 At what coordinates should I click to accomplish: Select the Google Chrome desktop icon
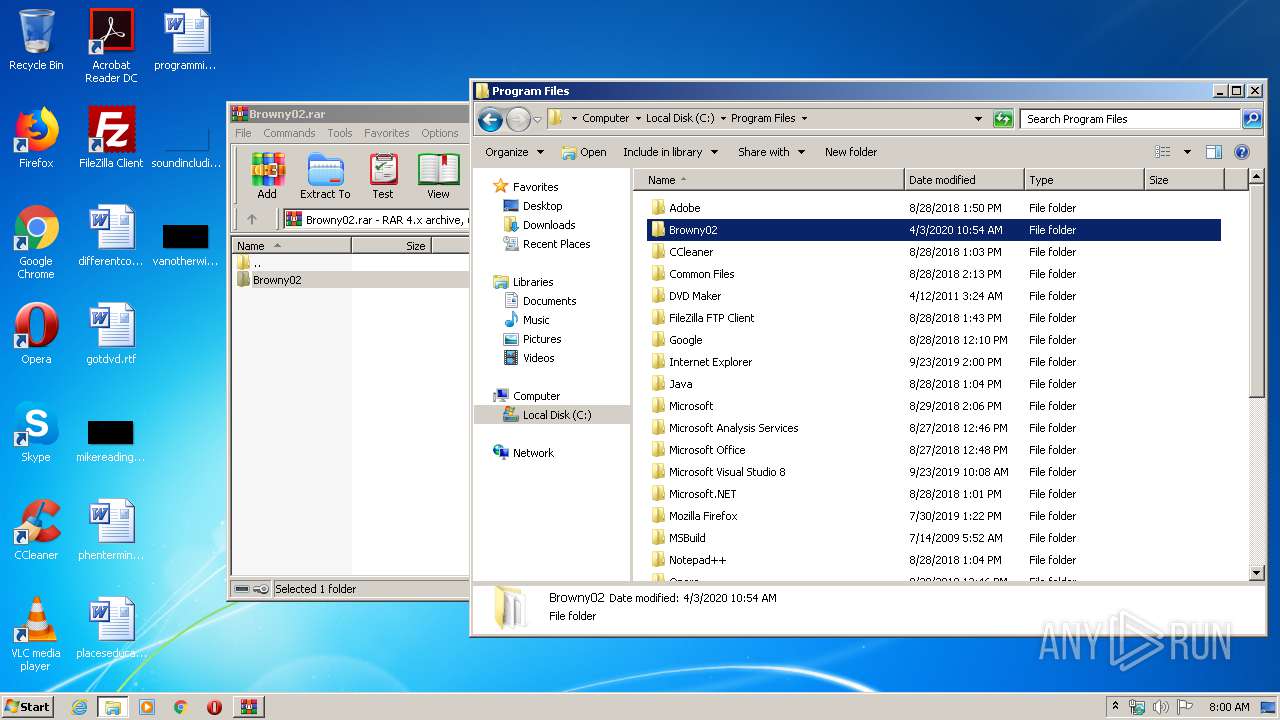36,242
